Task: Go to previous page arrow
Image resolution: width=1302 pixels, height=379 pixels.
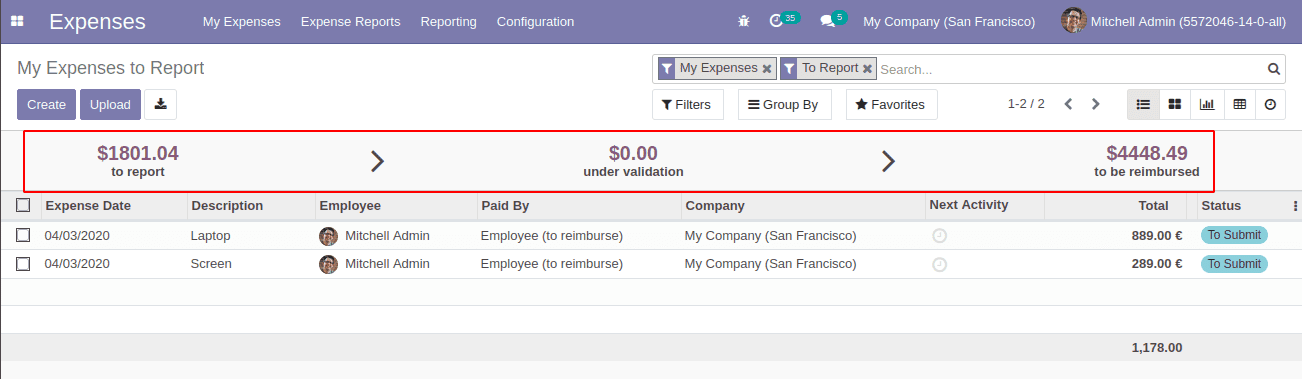Action: tap(1068, 104)
